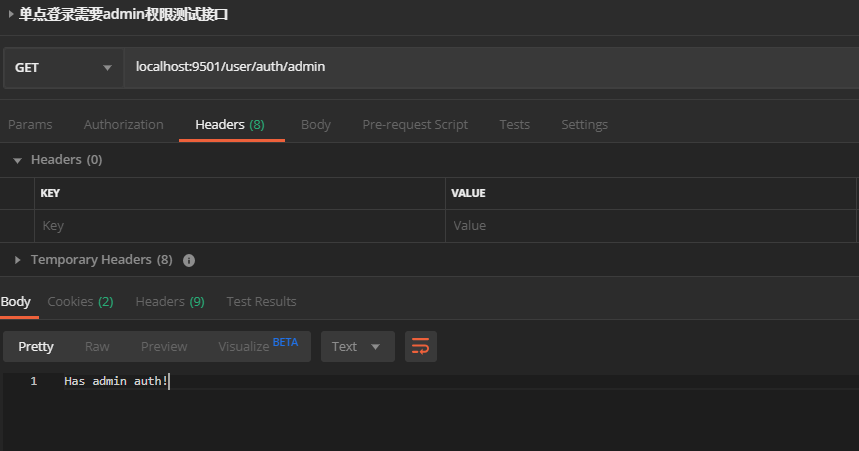Click the wrap lines icon in response toolbar

pyautogui.click(x=421, y=346)
